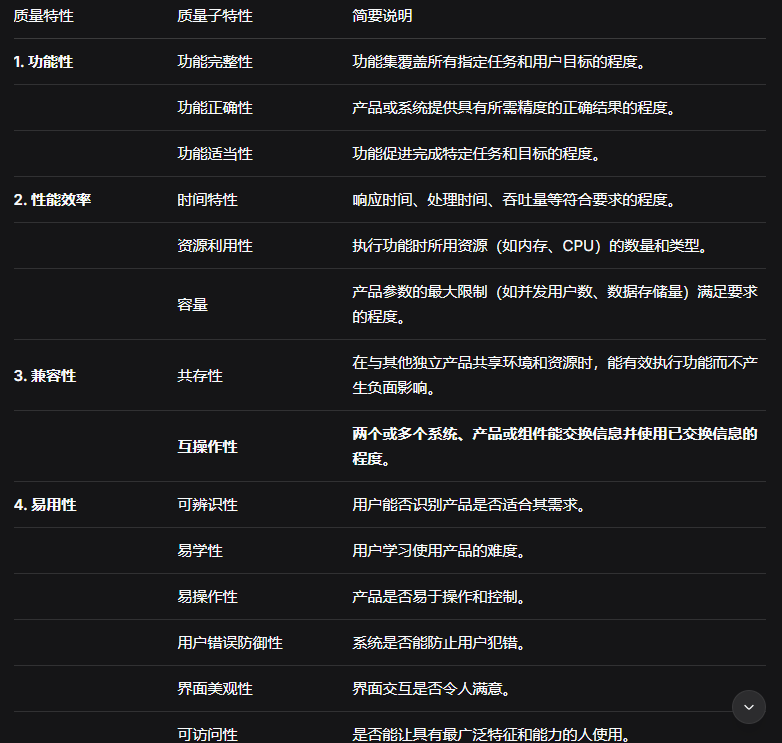Select the 2. 性能效率 cell

coord(52,200)
